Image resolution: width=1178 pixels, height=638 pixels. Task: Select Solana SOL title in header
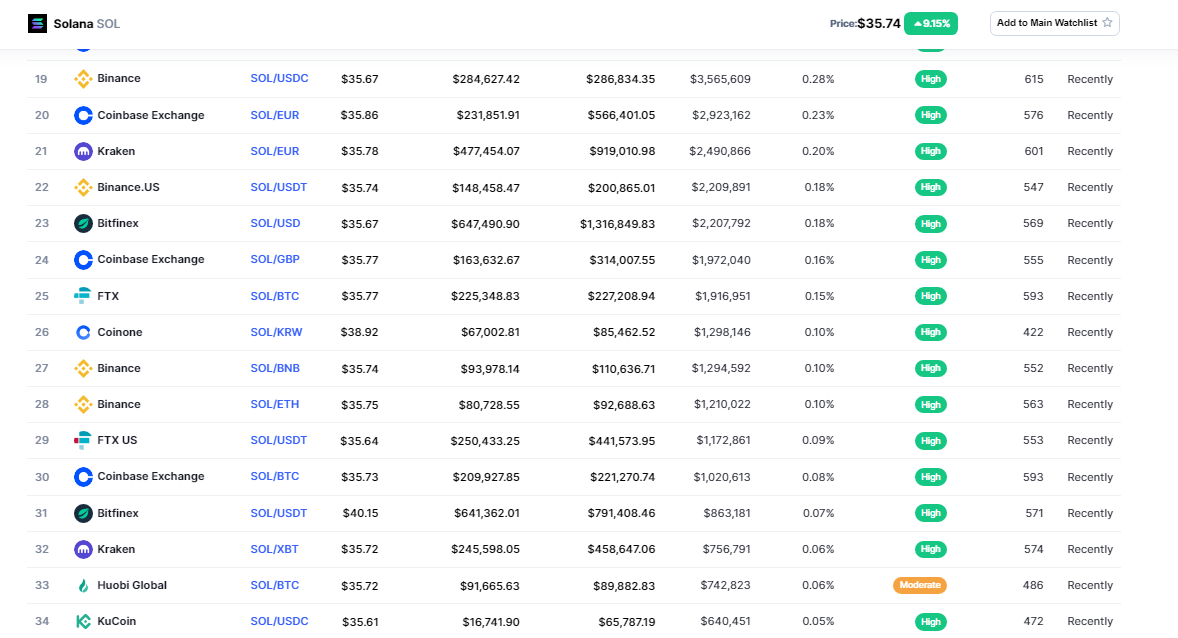tap(86, 23)
